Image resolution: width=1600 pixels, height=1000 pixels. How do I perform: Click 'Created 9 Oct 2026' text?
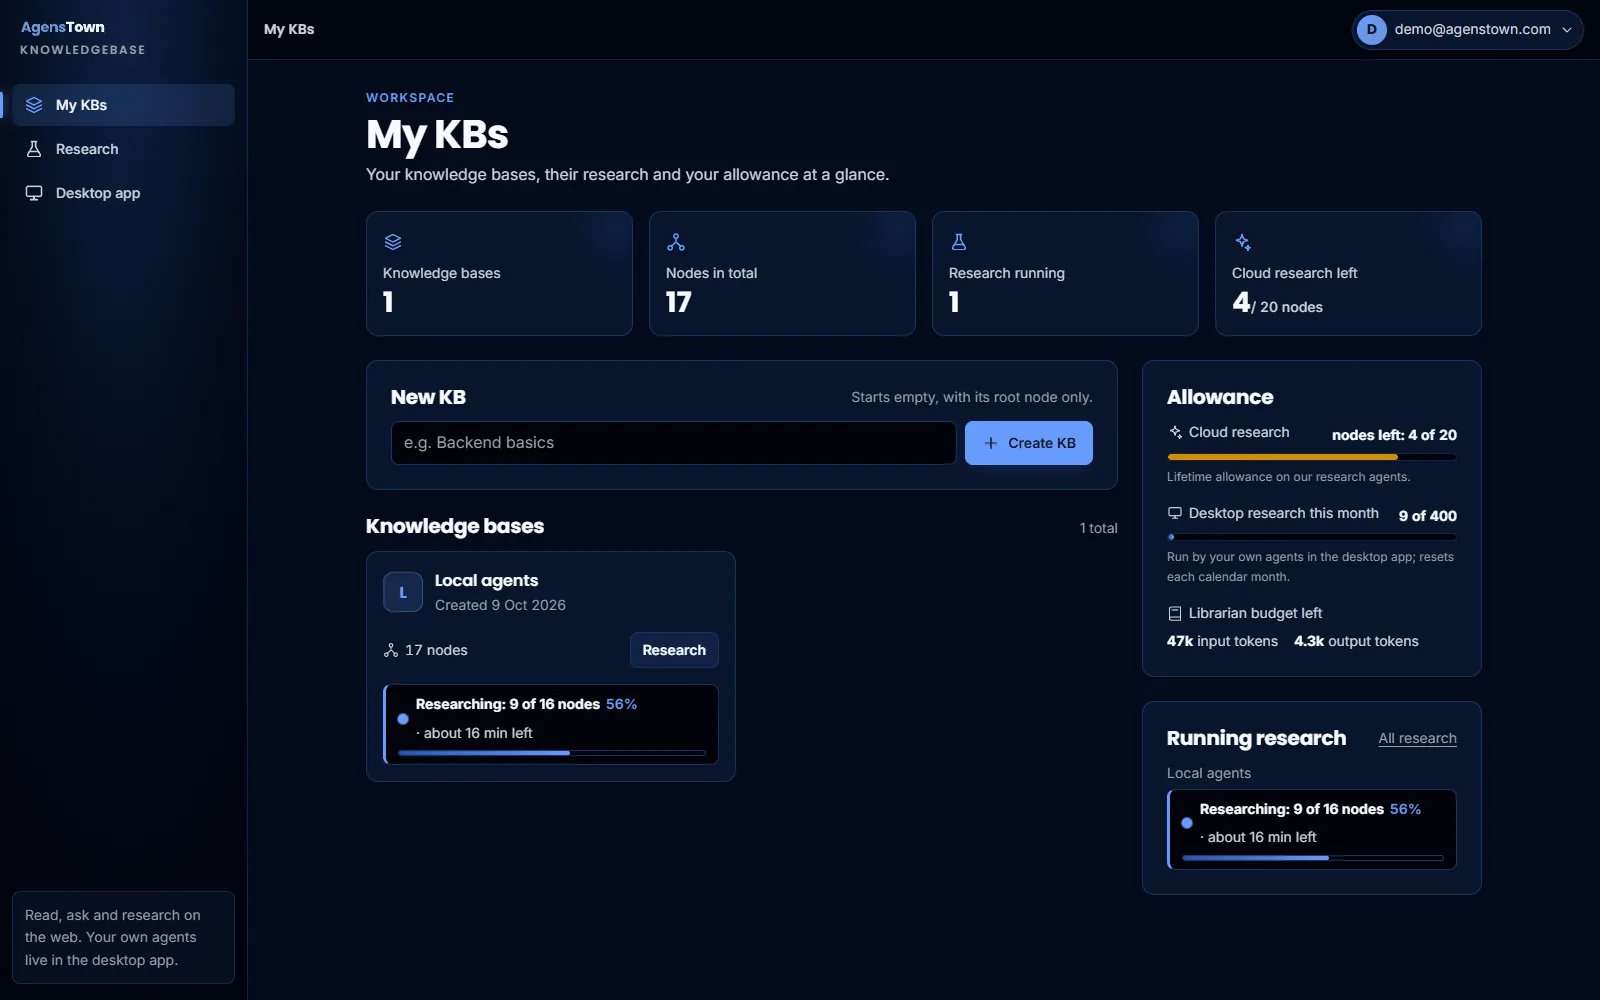tap(500, 605)
